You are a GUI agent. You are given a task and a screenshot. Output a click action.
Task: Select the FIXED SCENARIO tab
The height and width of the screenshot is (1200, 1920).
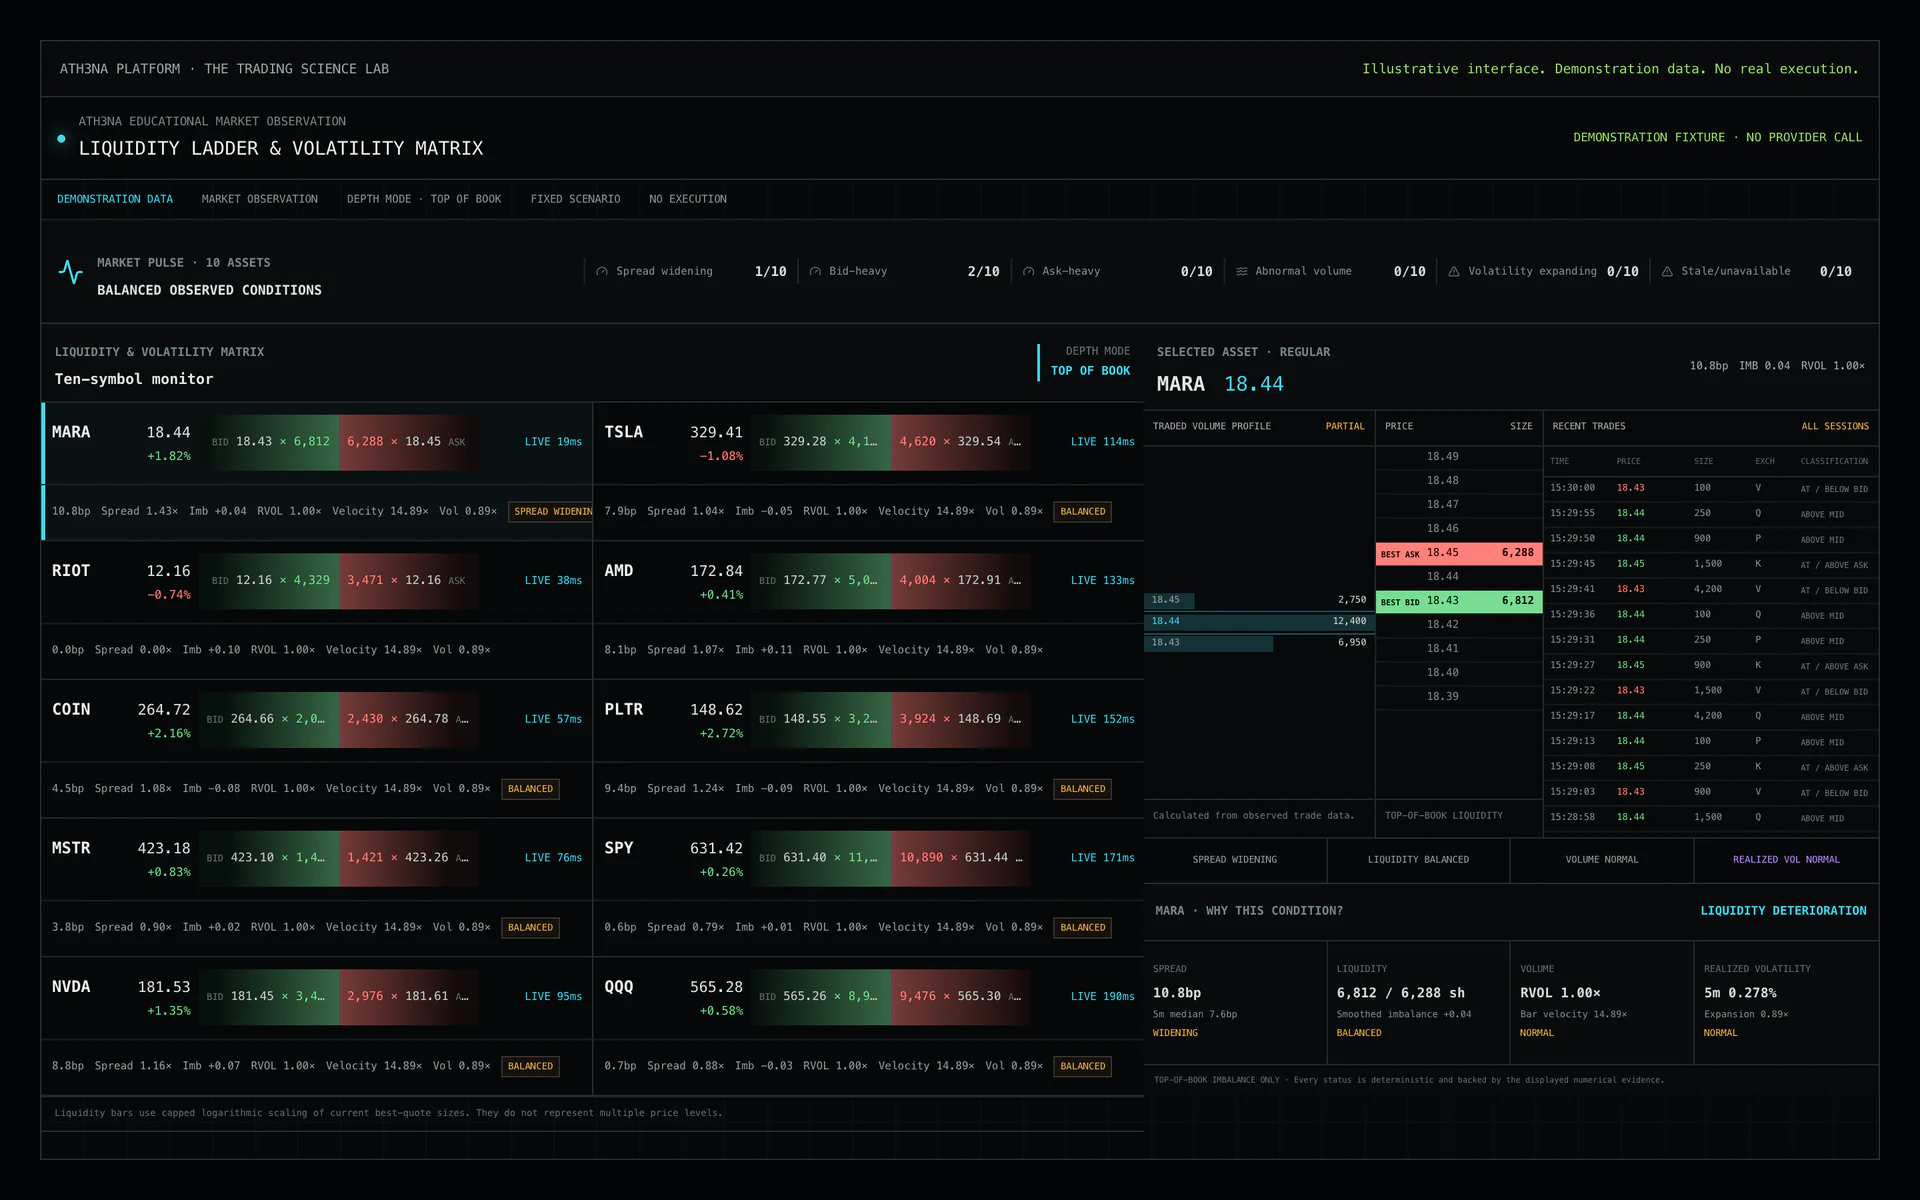575,199
